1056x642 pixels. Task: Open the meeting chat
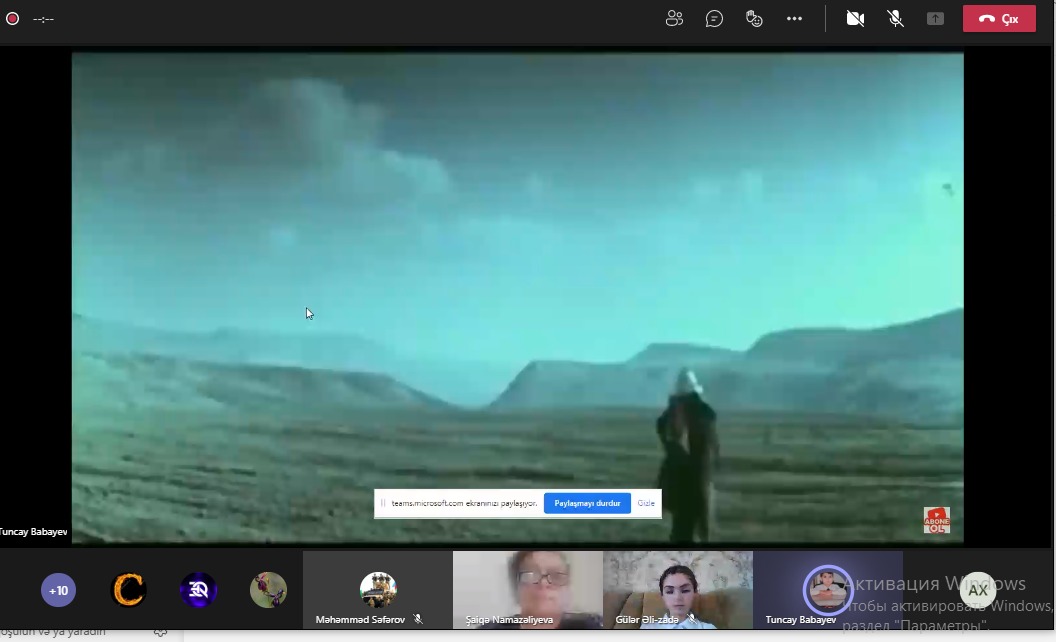[714, 19]
